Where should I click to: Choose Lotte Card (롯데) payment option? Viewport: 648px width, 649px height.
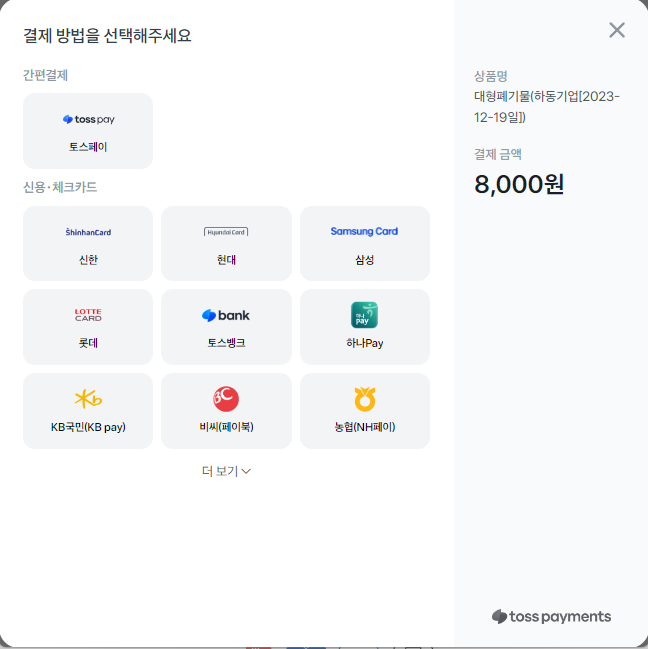click(x=88, y=327)
